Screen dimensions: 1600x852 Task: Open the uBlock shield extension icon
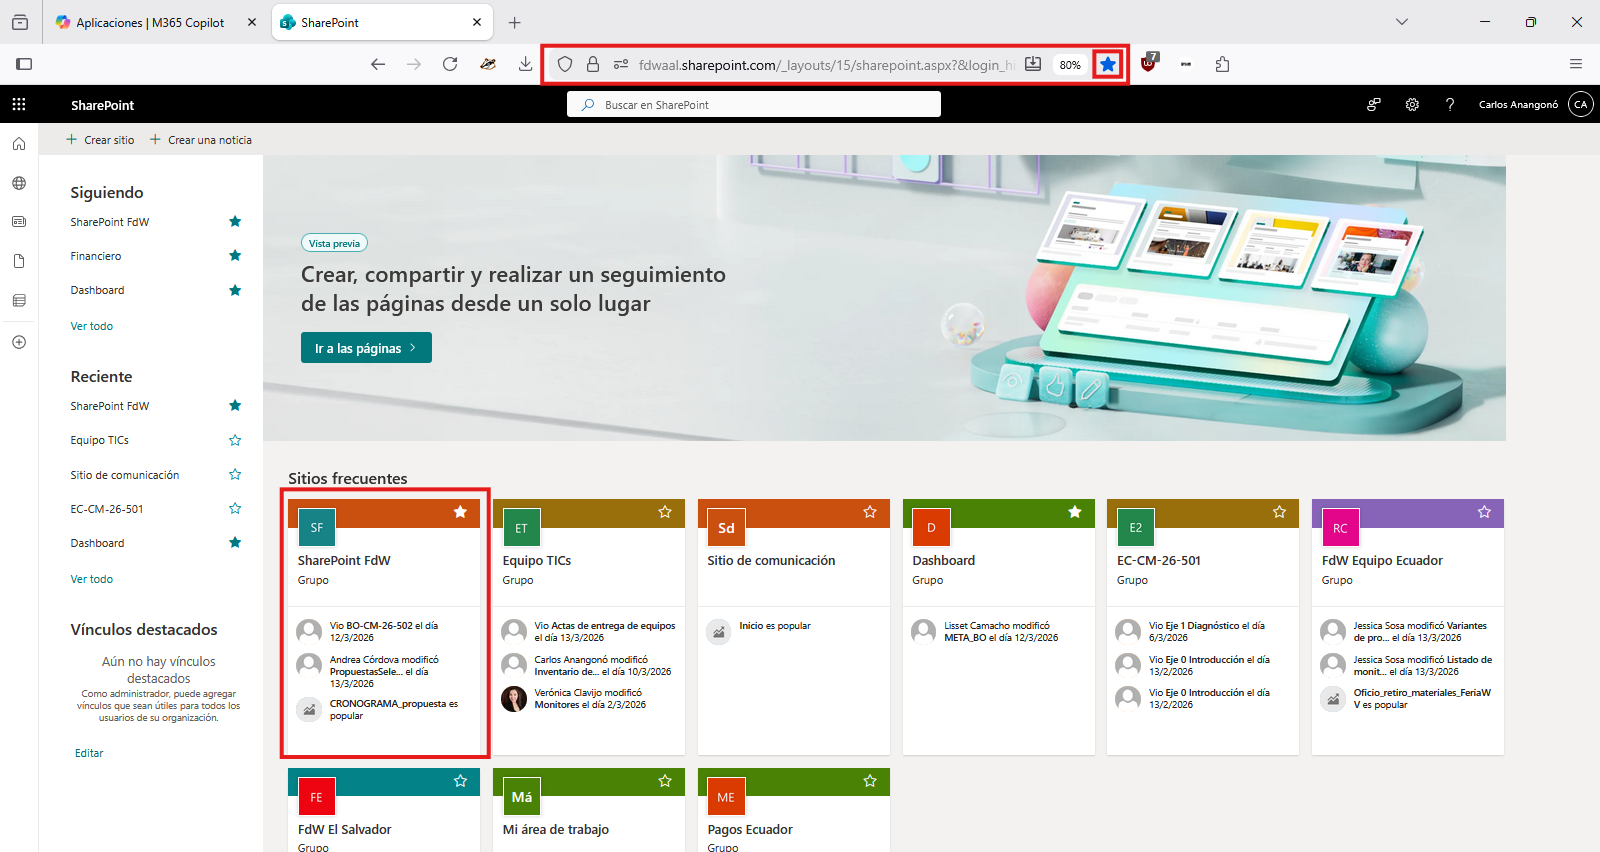1148,64
